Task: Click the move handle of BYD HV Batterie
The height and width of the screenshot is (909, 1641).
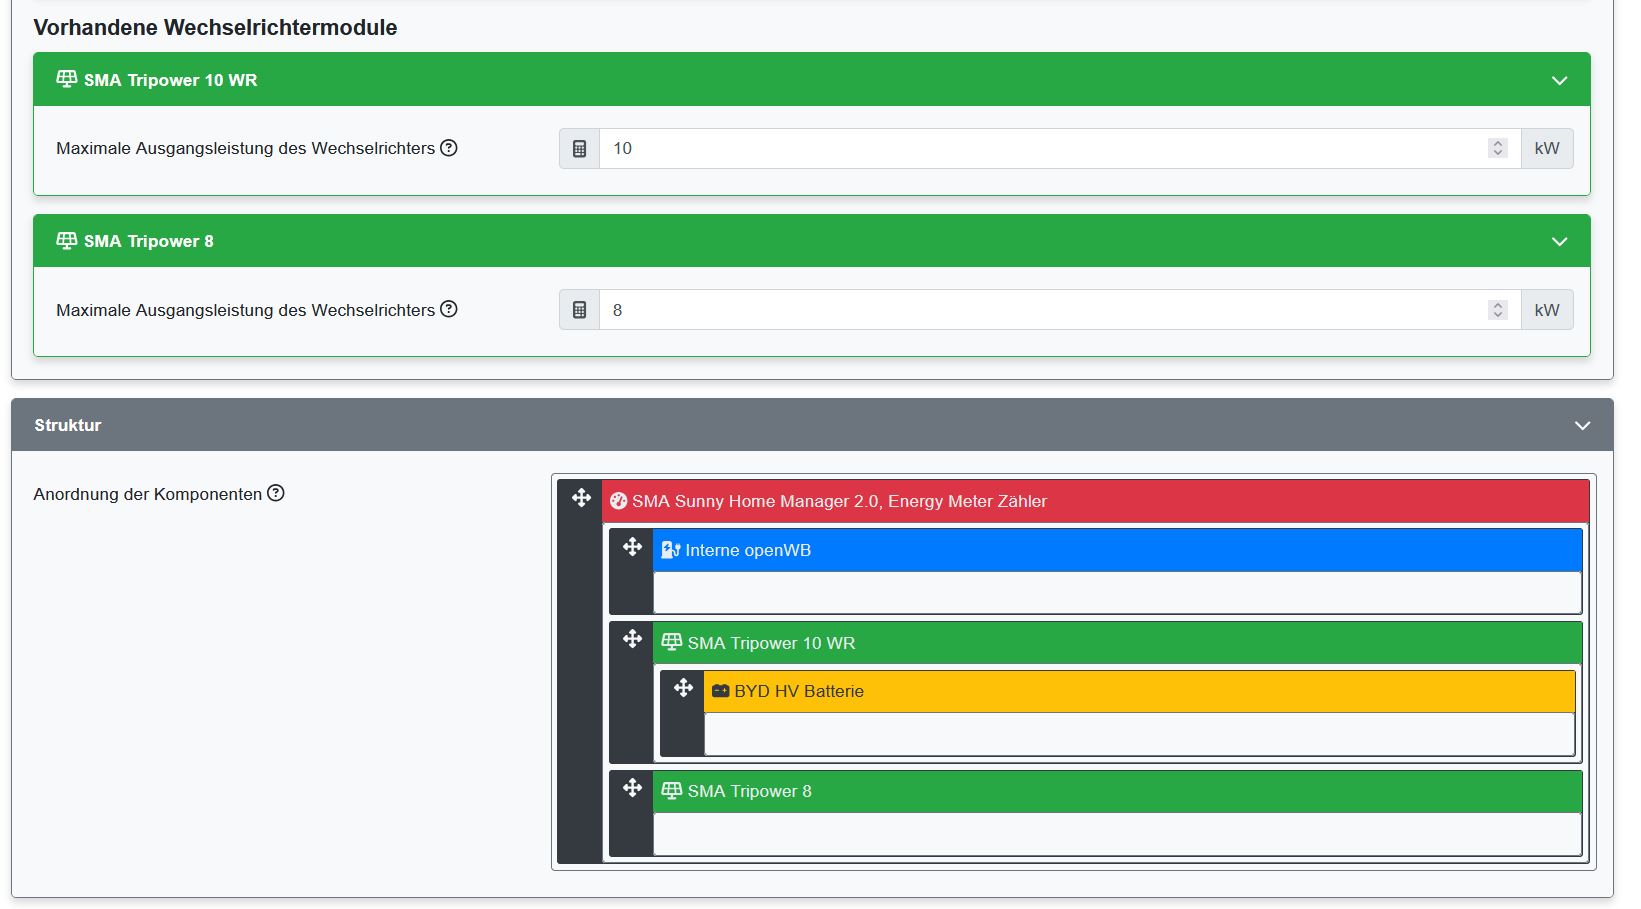Action: [x=682, y=689]
